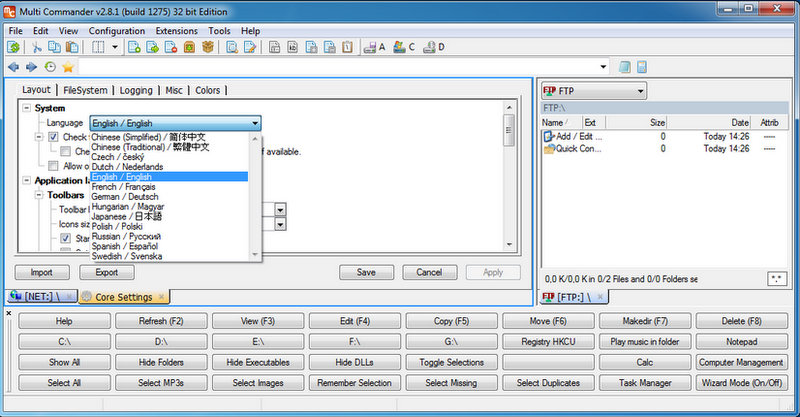Open the Tools menu
800x417 pixels.
(x=219, y=31)
